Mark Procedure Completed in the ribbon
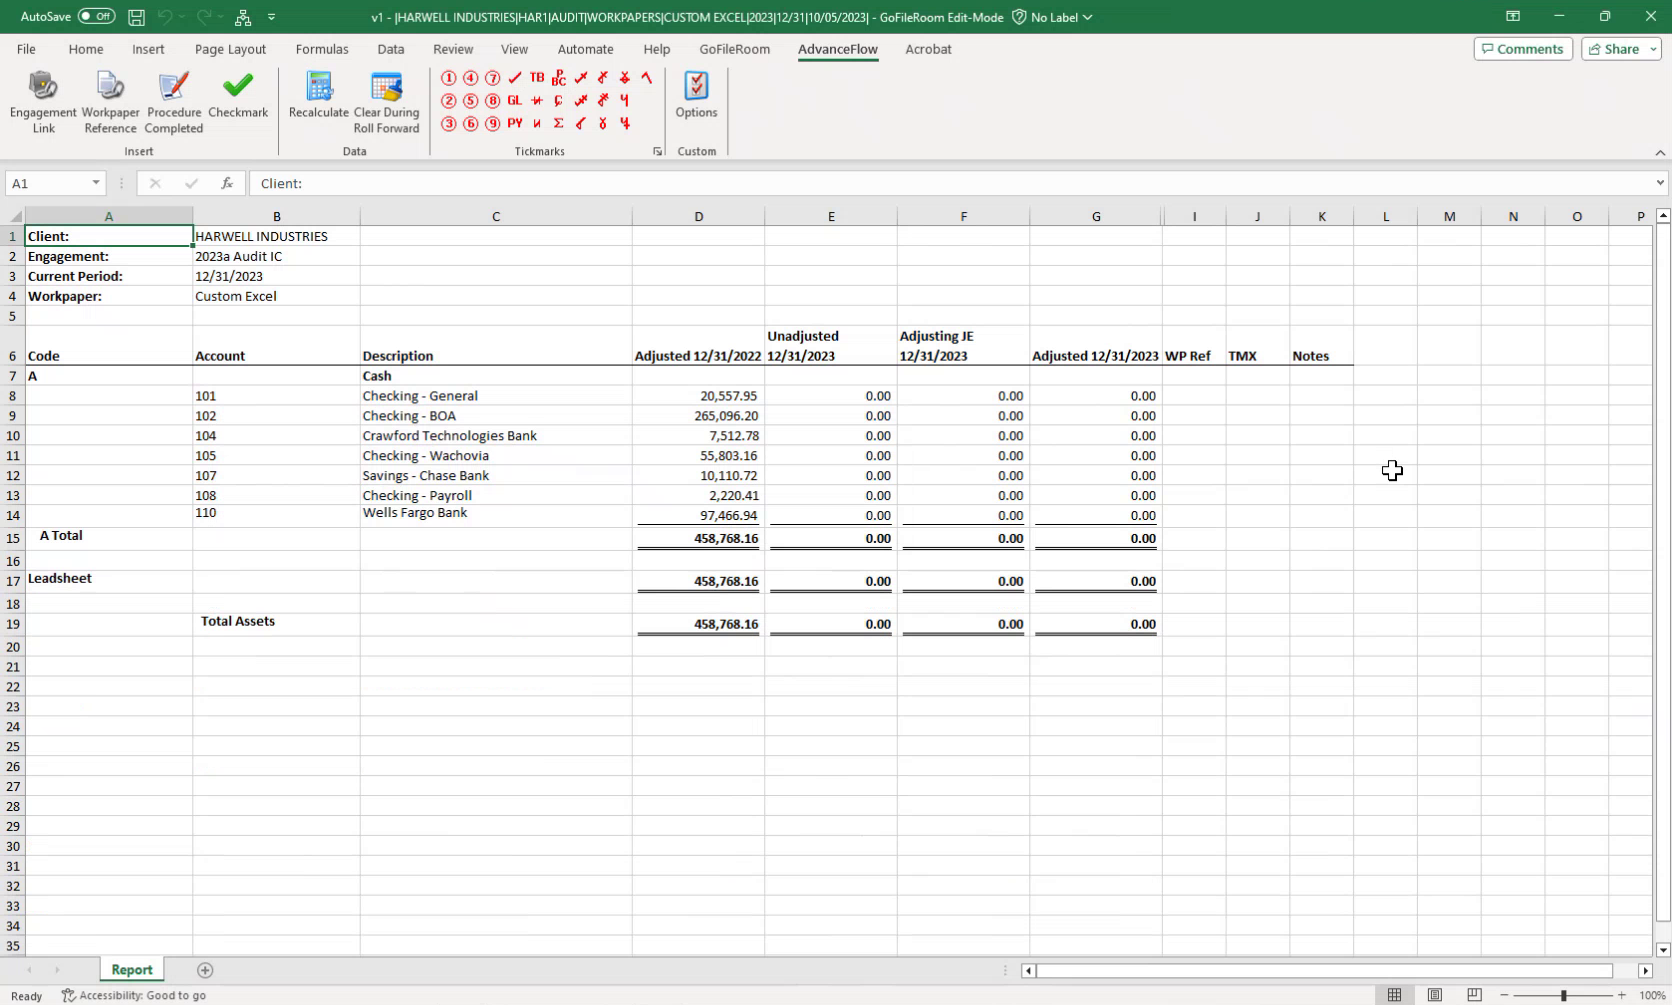The width and height of the screenshot is (1672, 1005). (x=174, y=101)
